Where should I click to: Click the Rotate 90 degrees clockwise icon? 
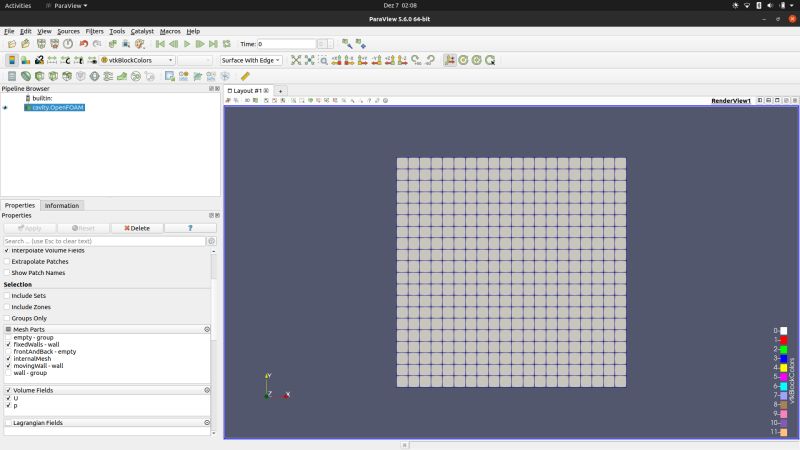tap(416, 60)
